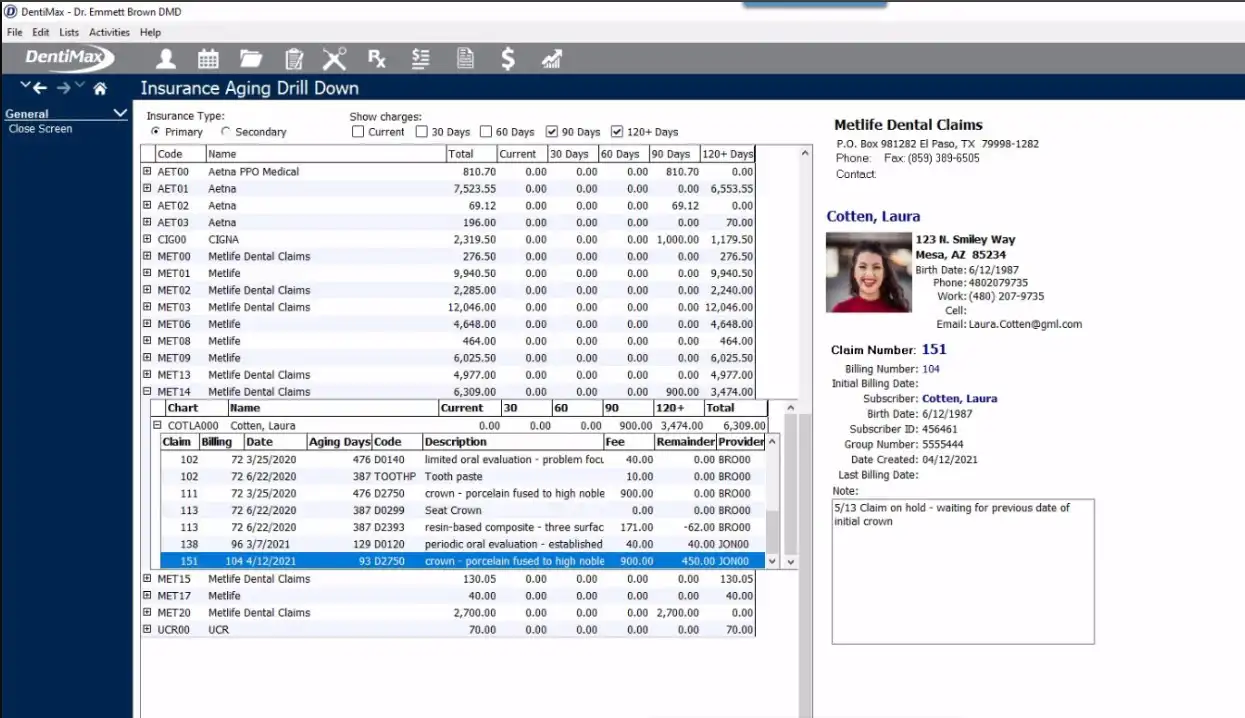Select the clinical tools icon
Viewport: 1245px width, 718px height.
pyautogui.click(x=334, y=58)
